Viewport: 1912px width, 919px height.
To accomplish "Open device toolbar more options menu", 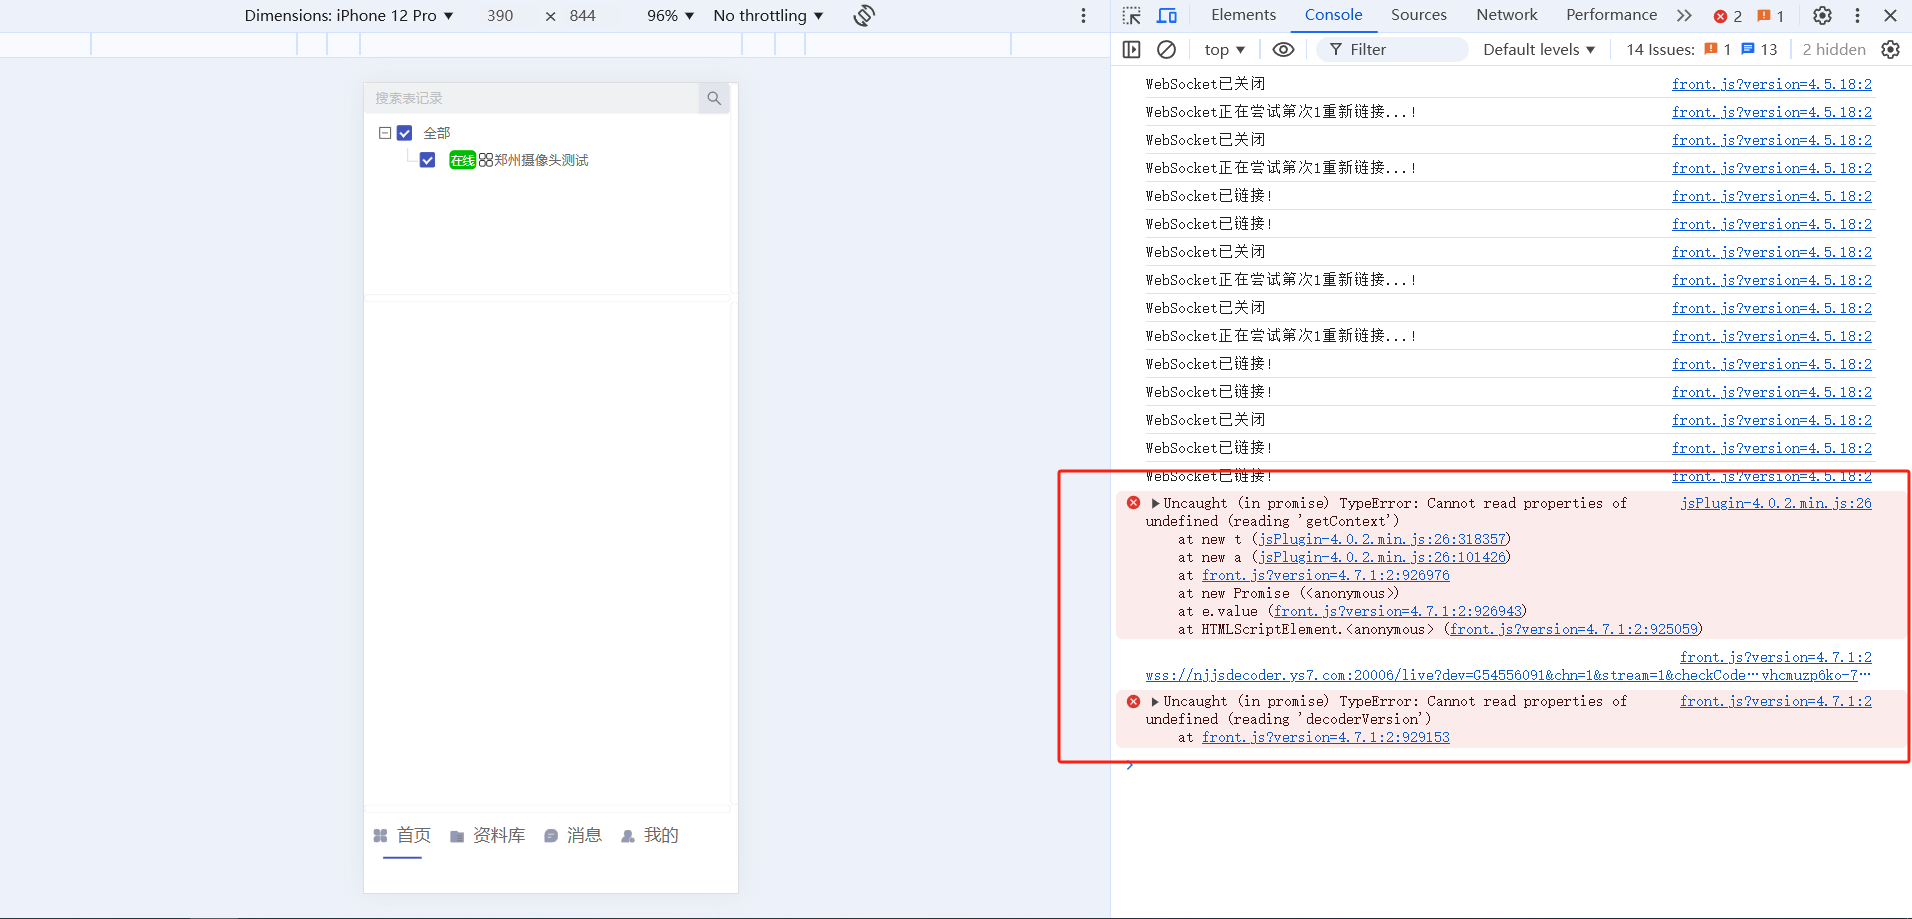I will (x=1083, y=16).
